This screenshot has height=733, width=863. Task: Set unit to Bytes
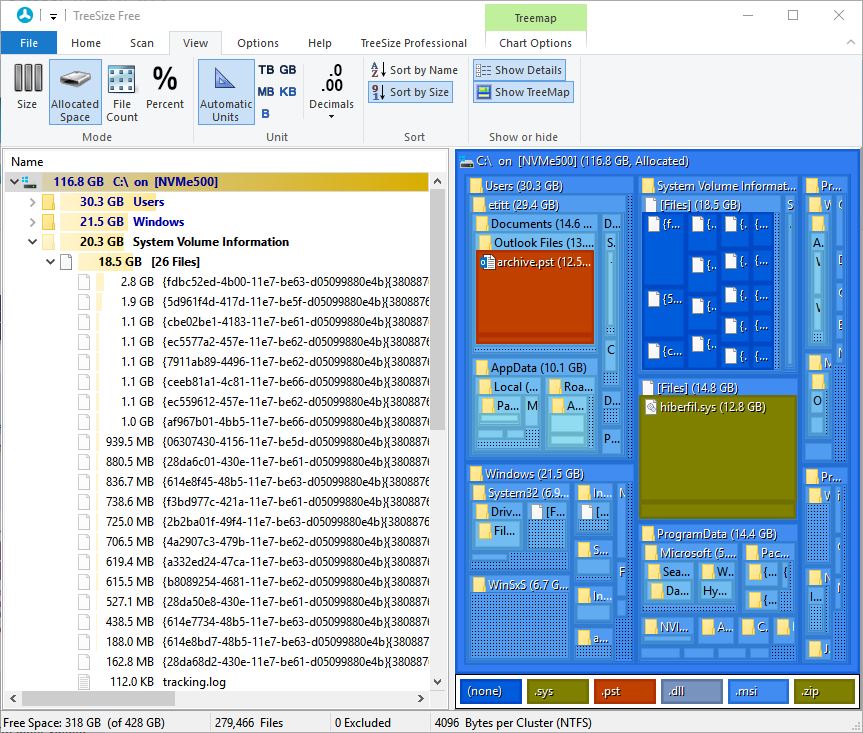click(265, 113)
